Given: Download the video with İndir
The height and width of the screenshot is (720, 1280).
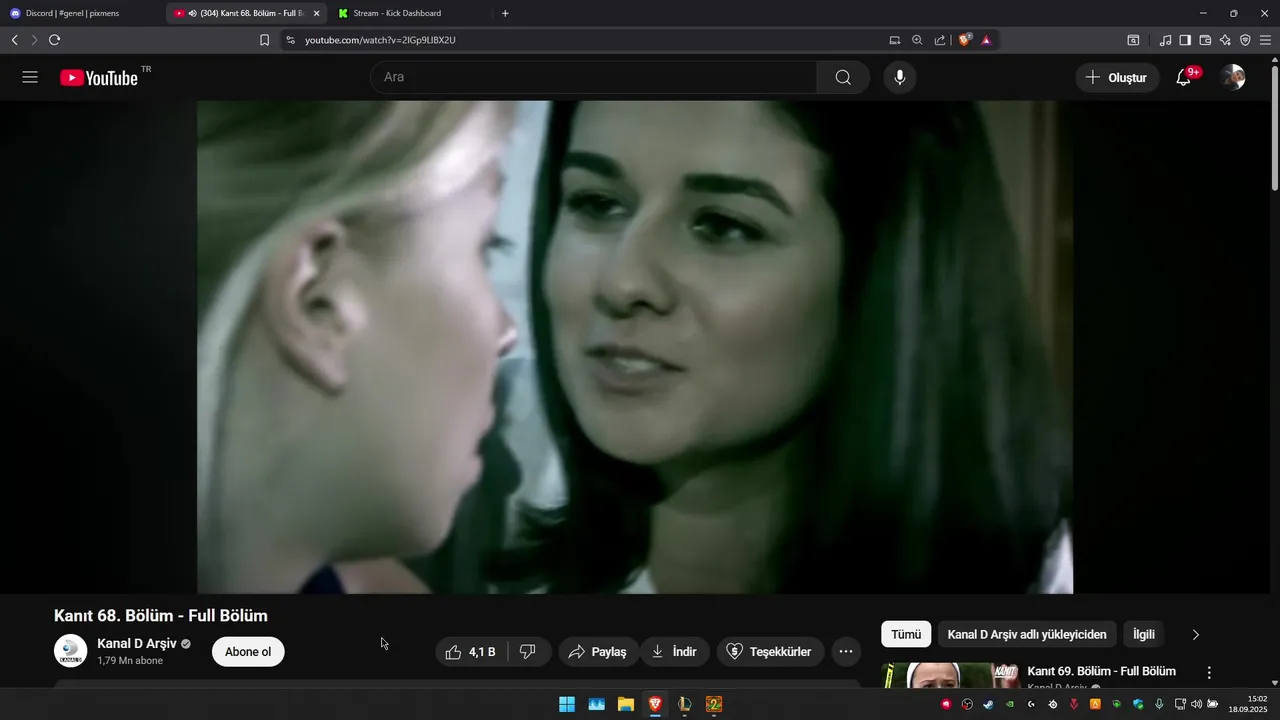Looking at the screenshot, I should pyautogui.click(x=674, y=652).
